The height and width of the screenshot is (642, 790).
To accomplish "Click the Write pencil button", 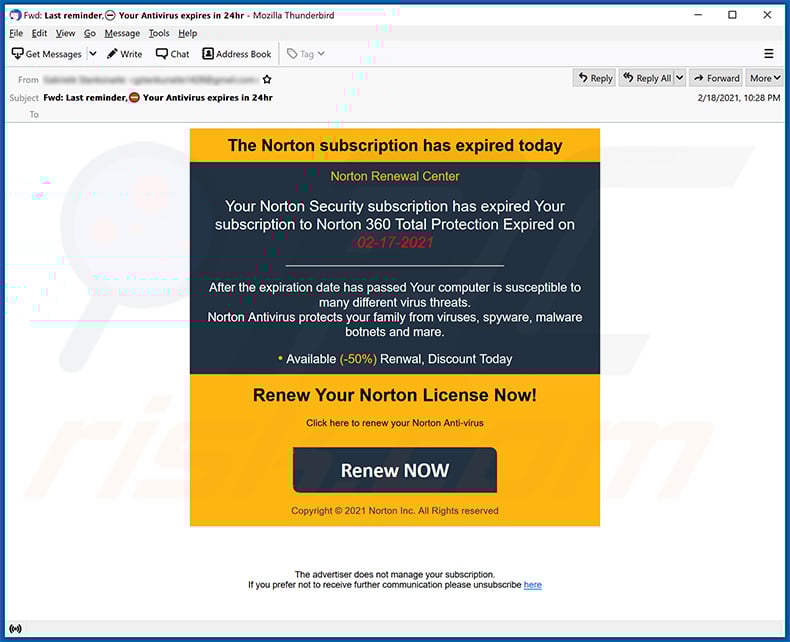I will coord(124,54).
